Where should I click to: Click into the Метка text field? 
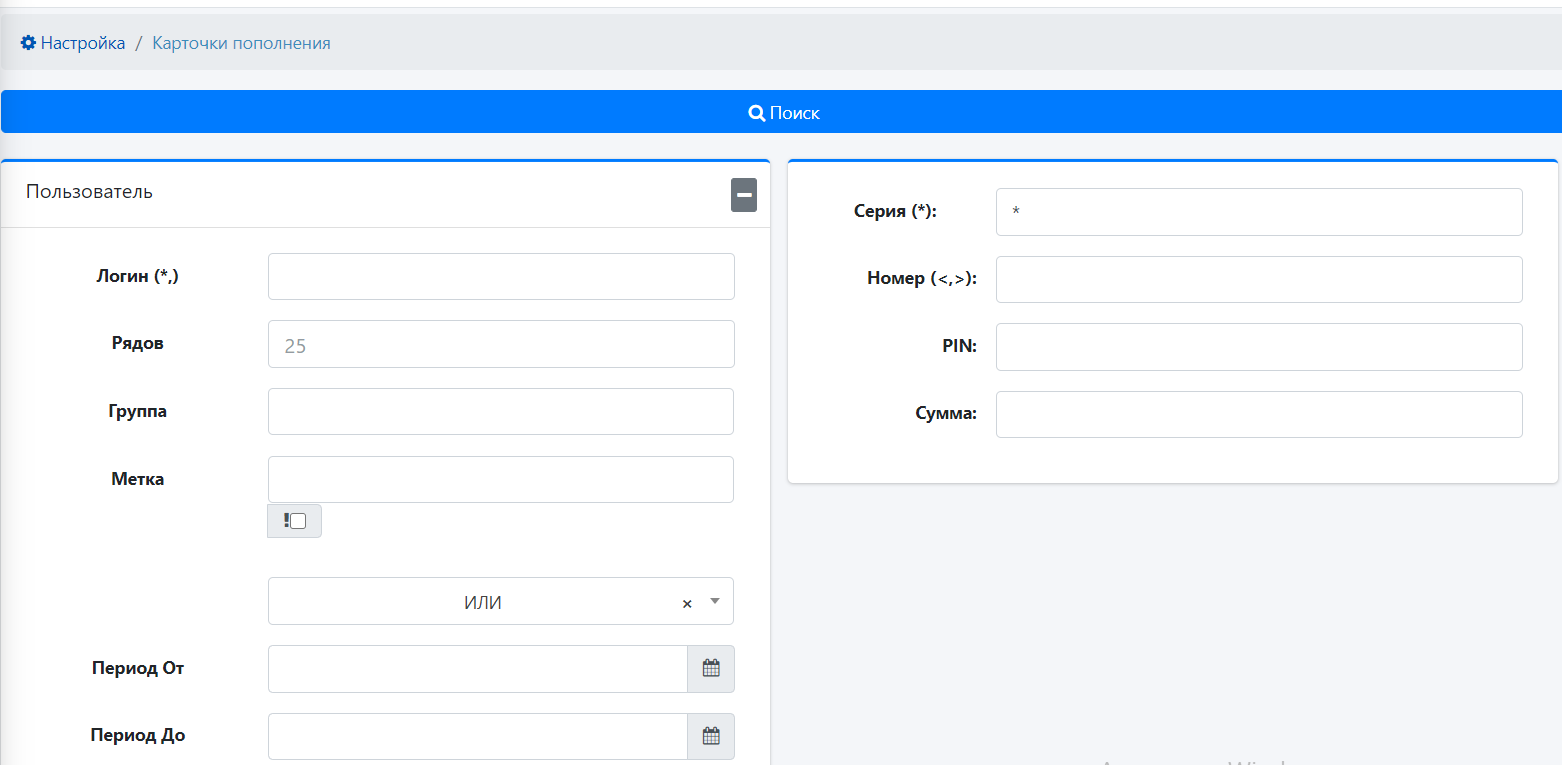pyautogui.click(x=501, y=480)
